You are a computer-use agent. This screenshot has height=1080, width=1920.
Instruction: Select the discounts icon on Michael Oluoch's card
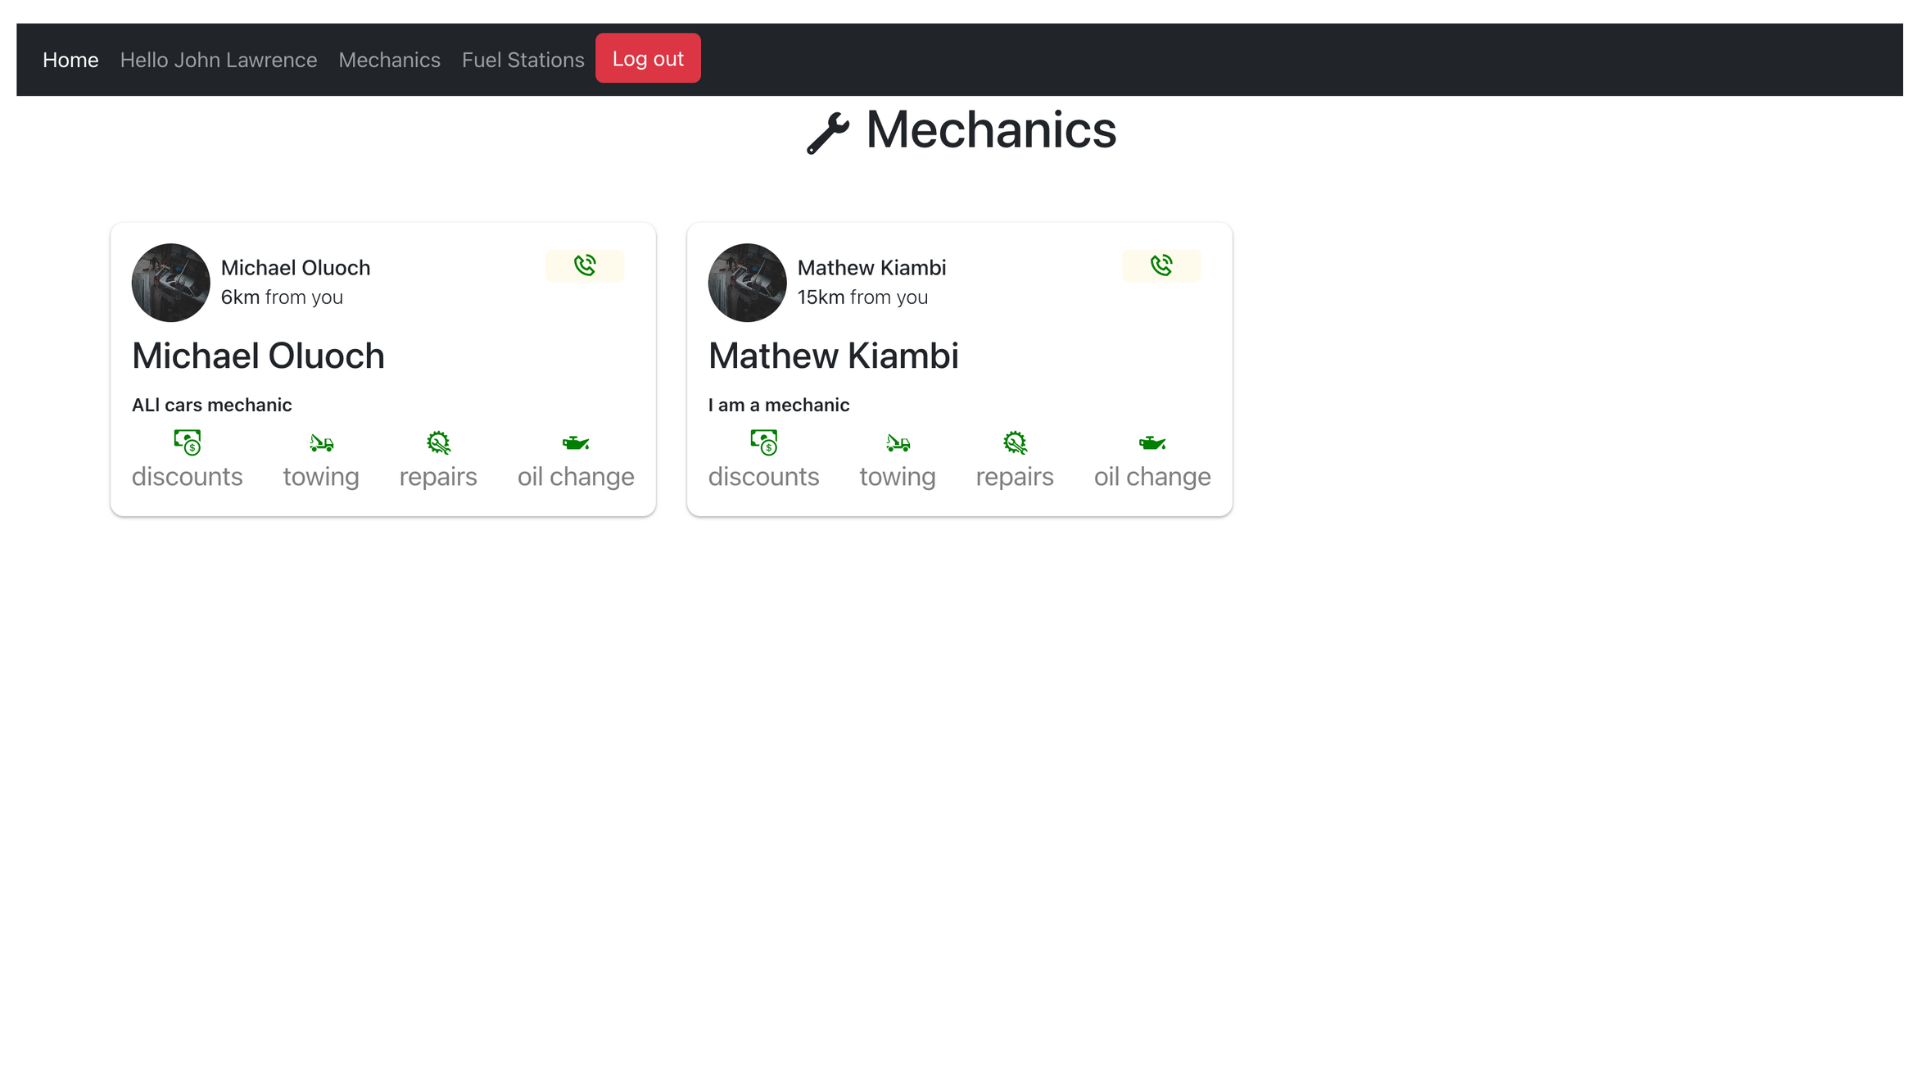187,441
